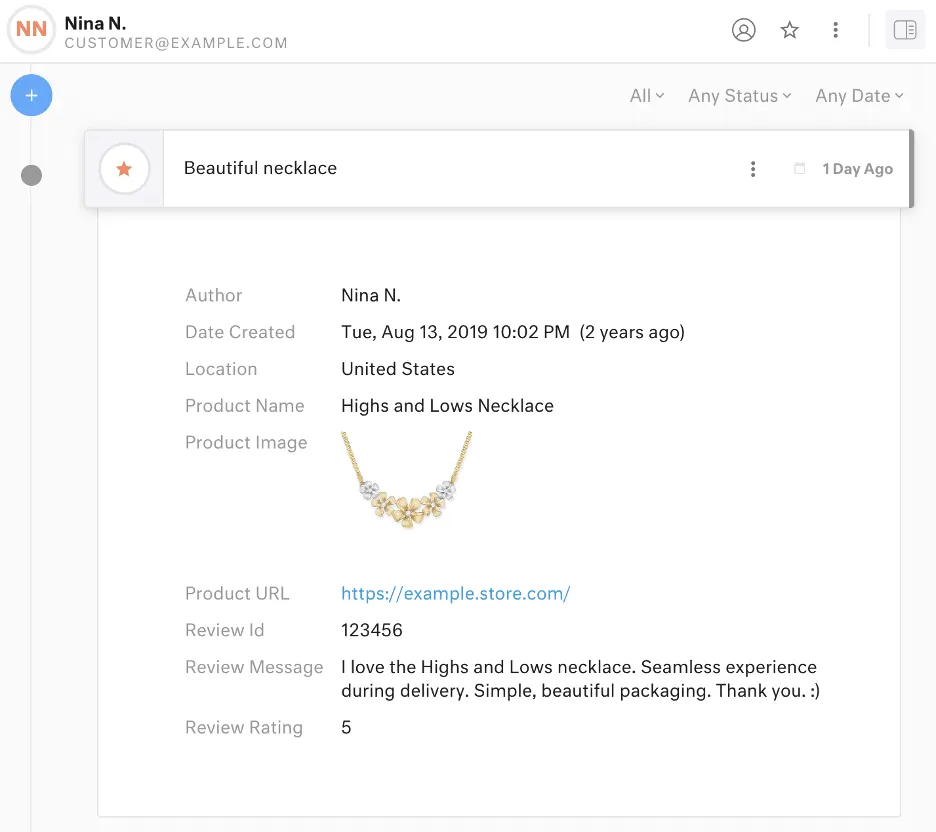Click the calendar icon beside 1 Day Ago
936x832 pixels.
coord(799,169)
